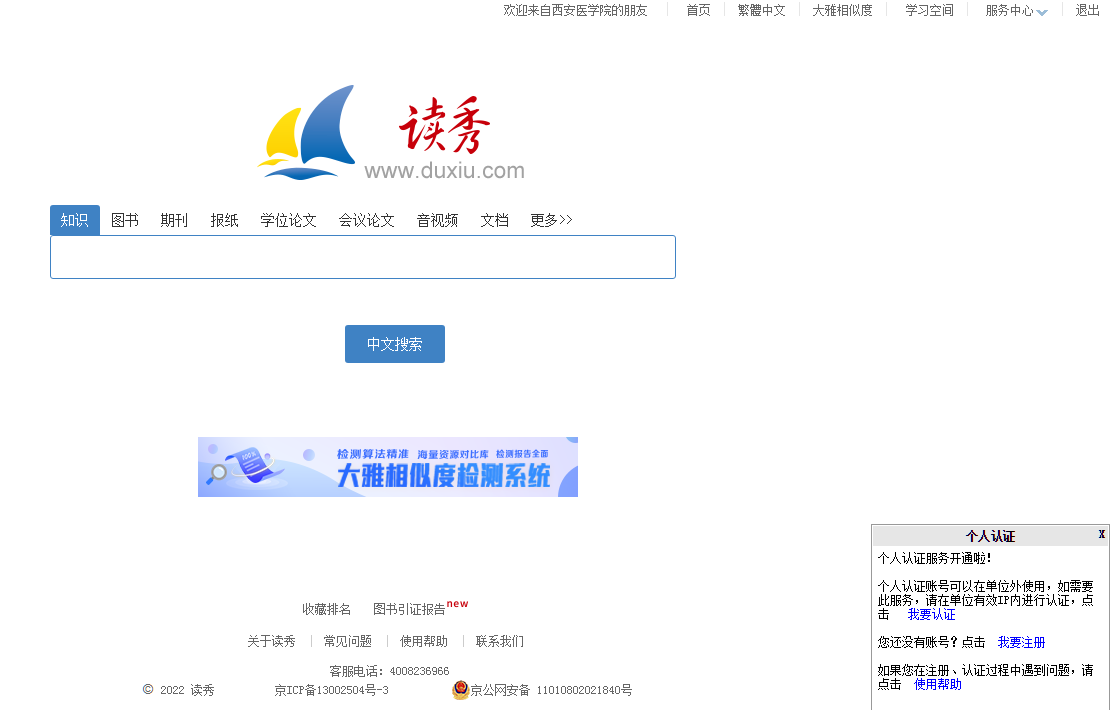Open 常见问题 link

pos(348,641)
